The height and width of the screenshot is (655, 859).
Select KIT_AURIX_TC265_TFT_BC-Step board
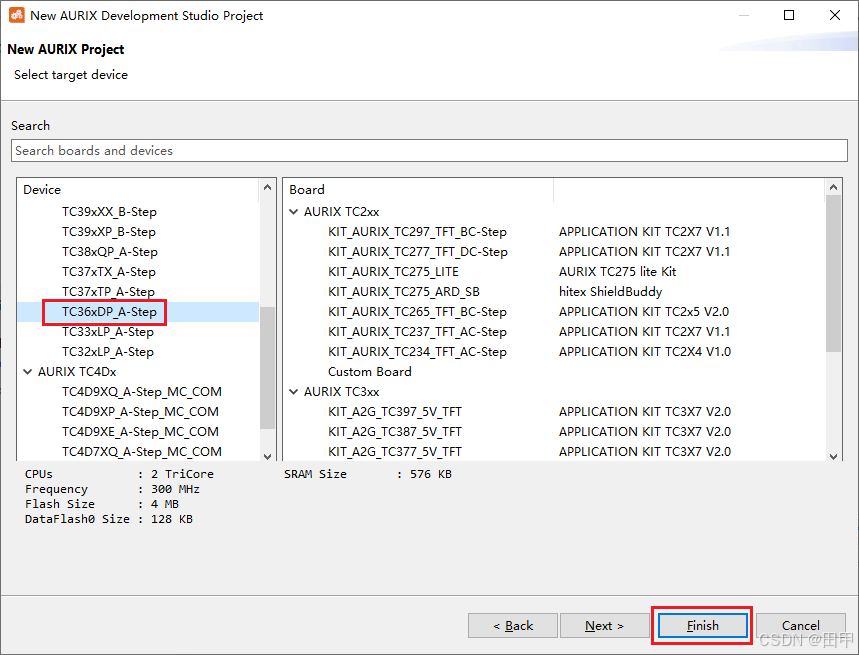(417, 312)
